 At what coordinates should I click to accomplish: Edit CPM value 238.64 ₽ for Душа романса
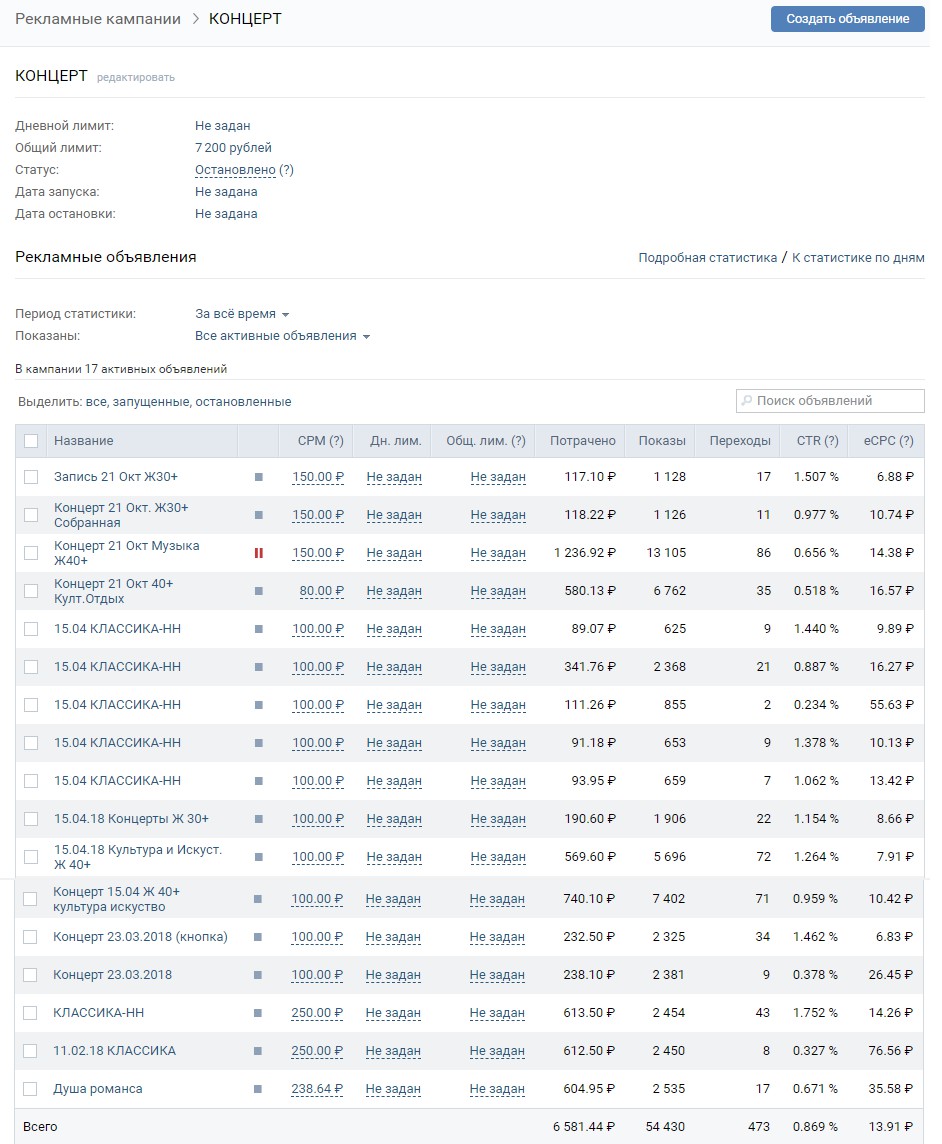pyautogui.click(x=317, y=1089)
